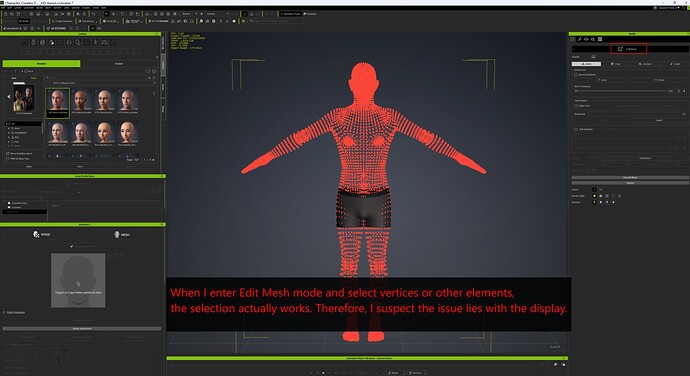Click the Open Project folder icon

12,14
